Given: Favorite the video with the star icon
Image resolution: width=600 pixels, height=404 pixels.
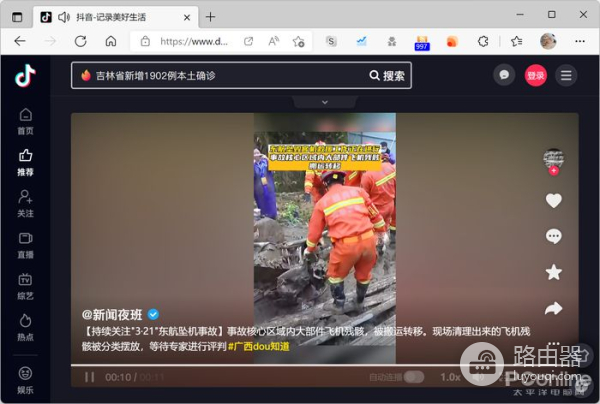Looking at the screenshot, I should point(553,272).
